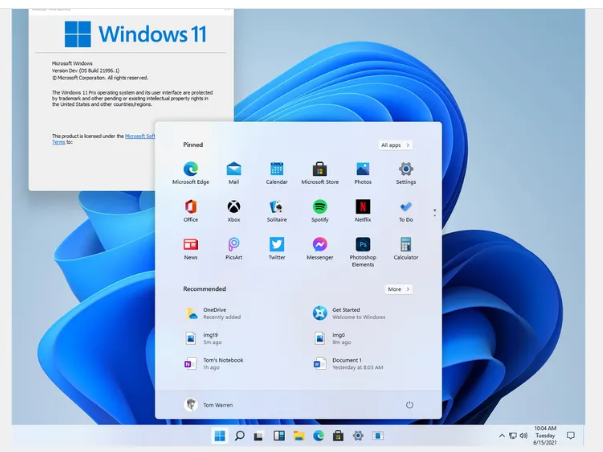Launch Photoshop Elements

tap(363, 252)
